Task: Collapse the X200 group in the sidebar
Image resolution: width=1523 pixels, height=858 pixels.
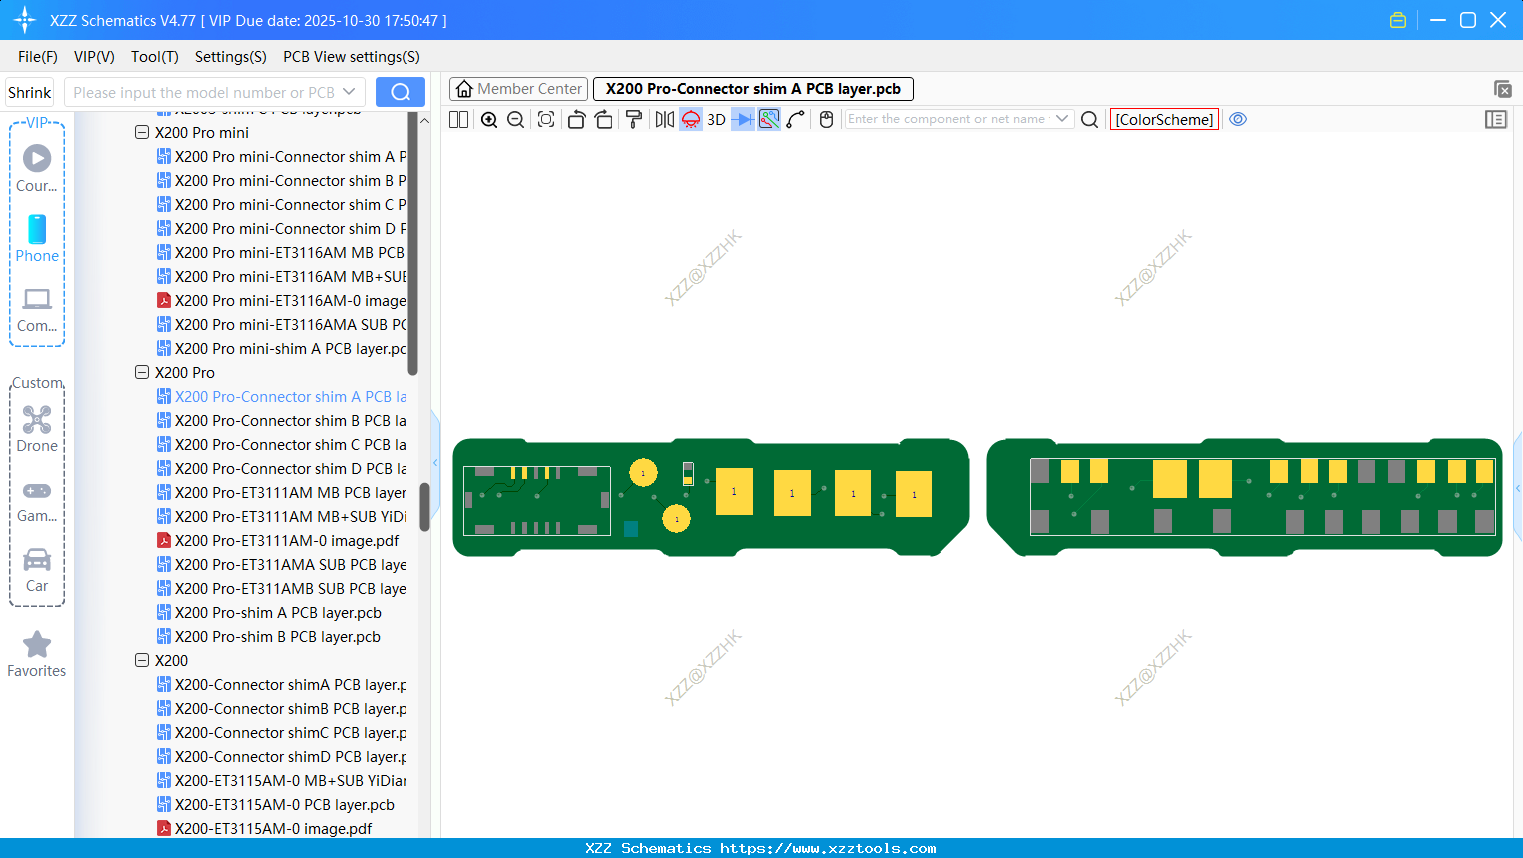Action: coord(142,660)
